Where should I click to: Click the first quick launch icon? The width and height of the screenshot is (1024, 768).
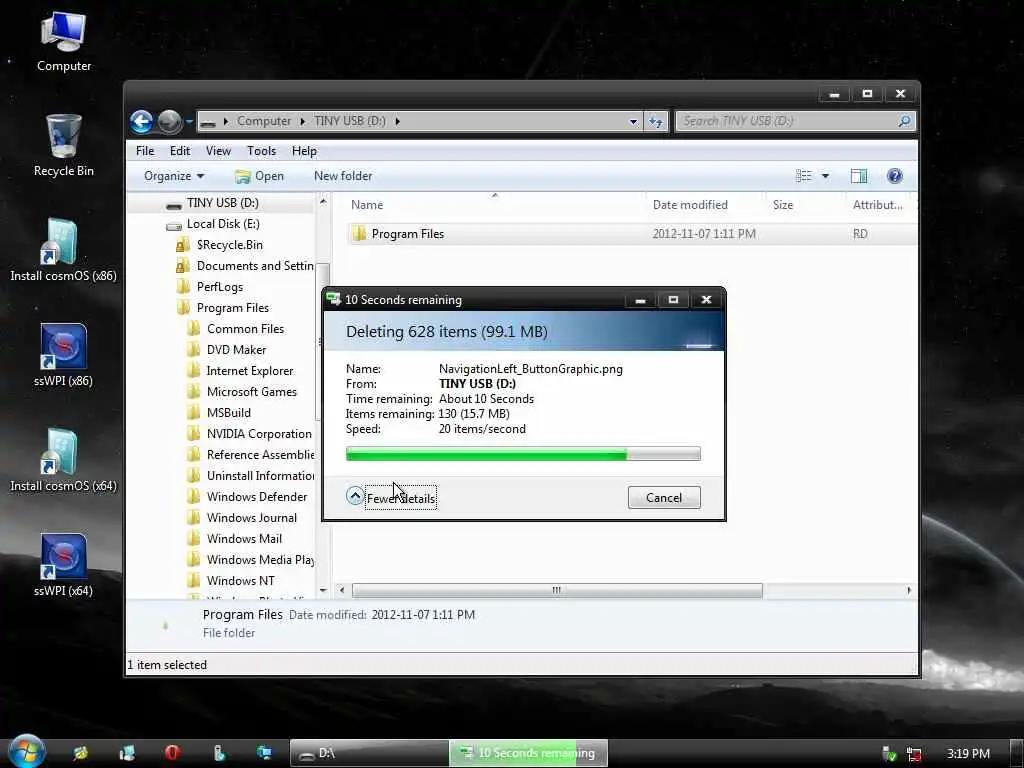[81, 753]
